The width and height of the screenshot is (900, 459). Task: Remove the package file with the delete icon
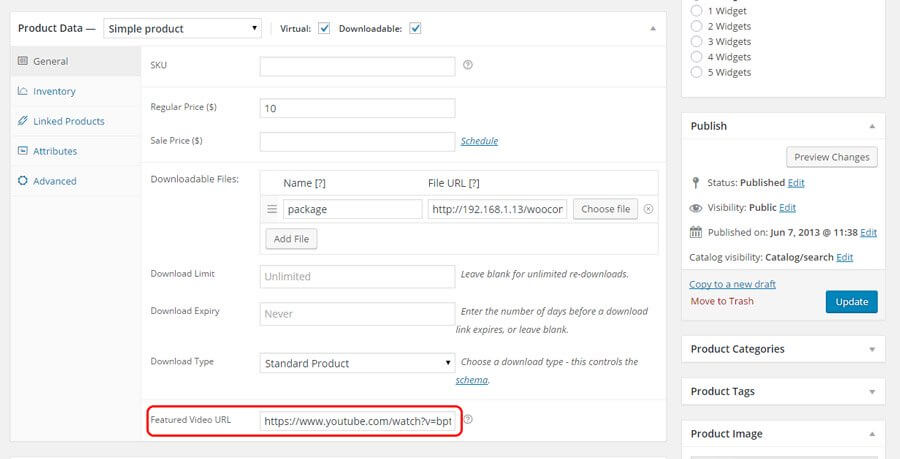tap(648, 209)
